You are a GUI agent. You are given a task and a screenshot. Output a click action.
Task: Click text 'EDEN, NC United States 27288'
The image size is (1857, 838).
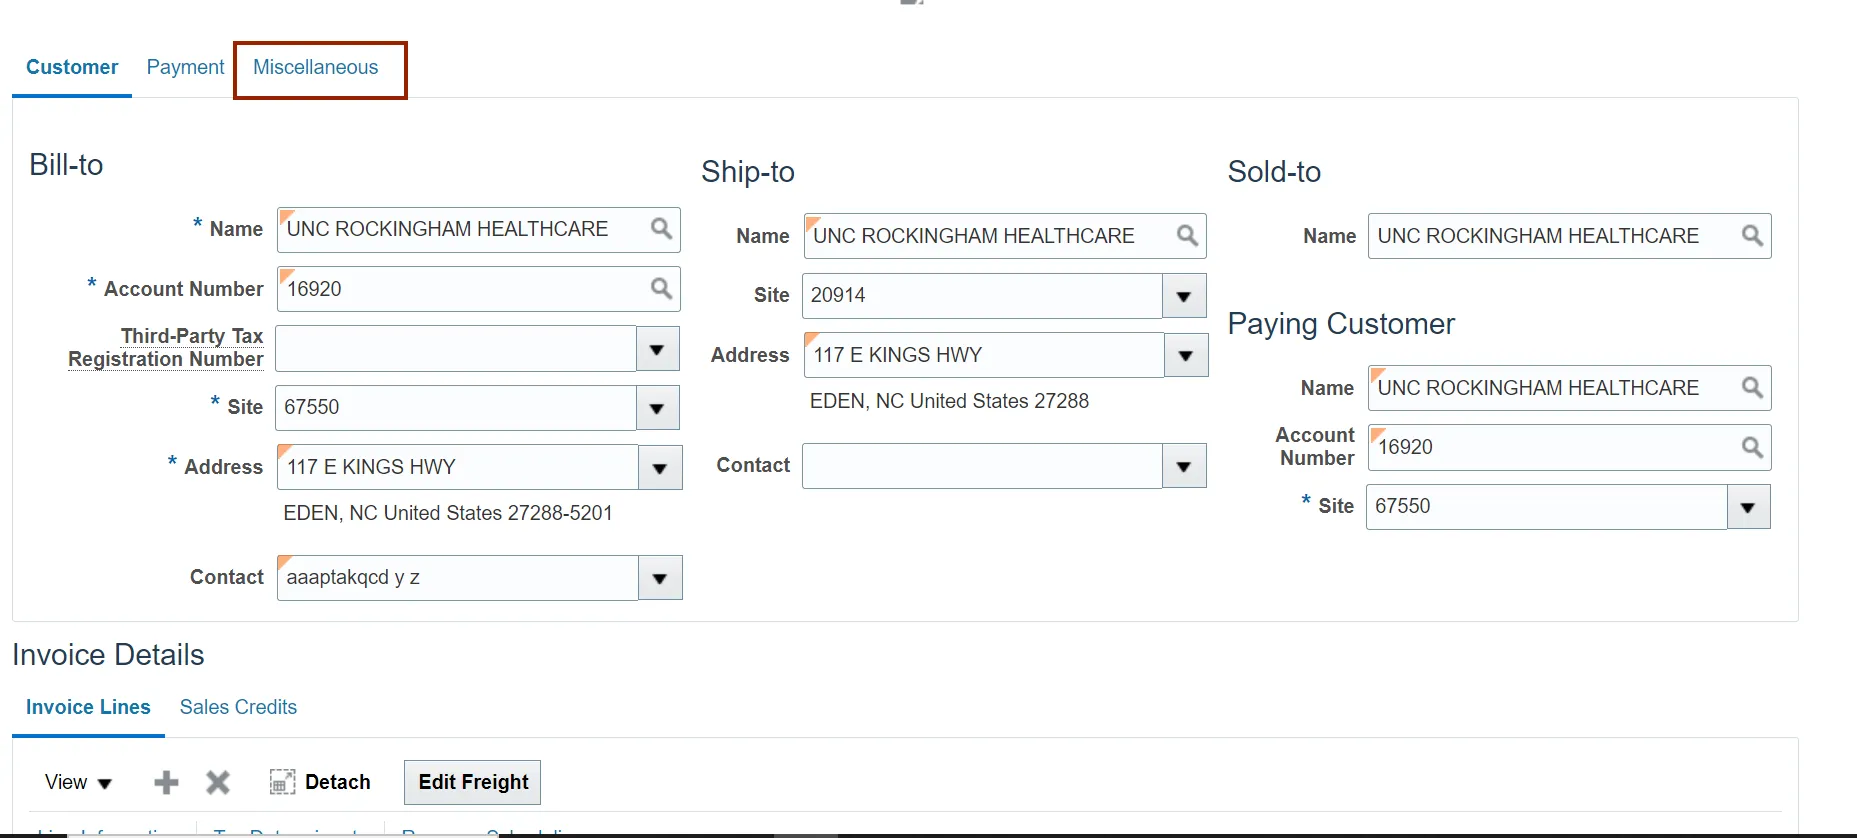click(949, 401)
